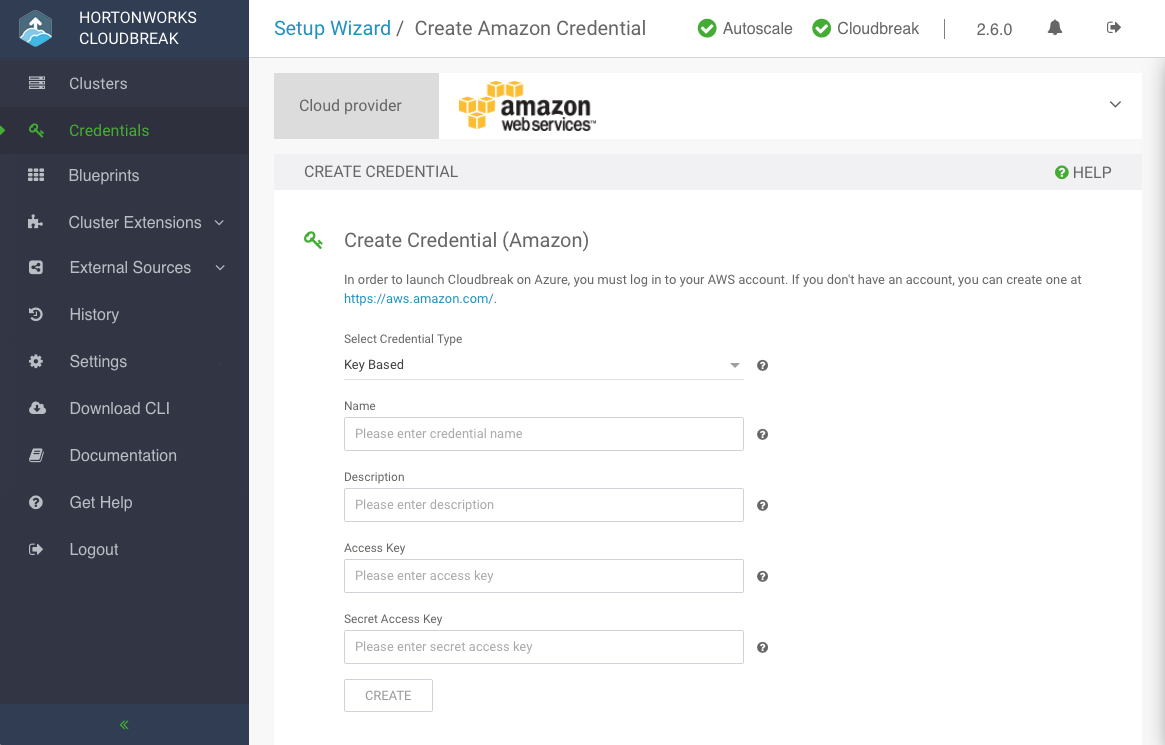Click help icon beside Secret Access Key
Image resolution: width=1165 pixels, height=745 pixels.
click(762, 648)
